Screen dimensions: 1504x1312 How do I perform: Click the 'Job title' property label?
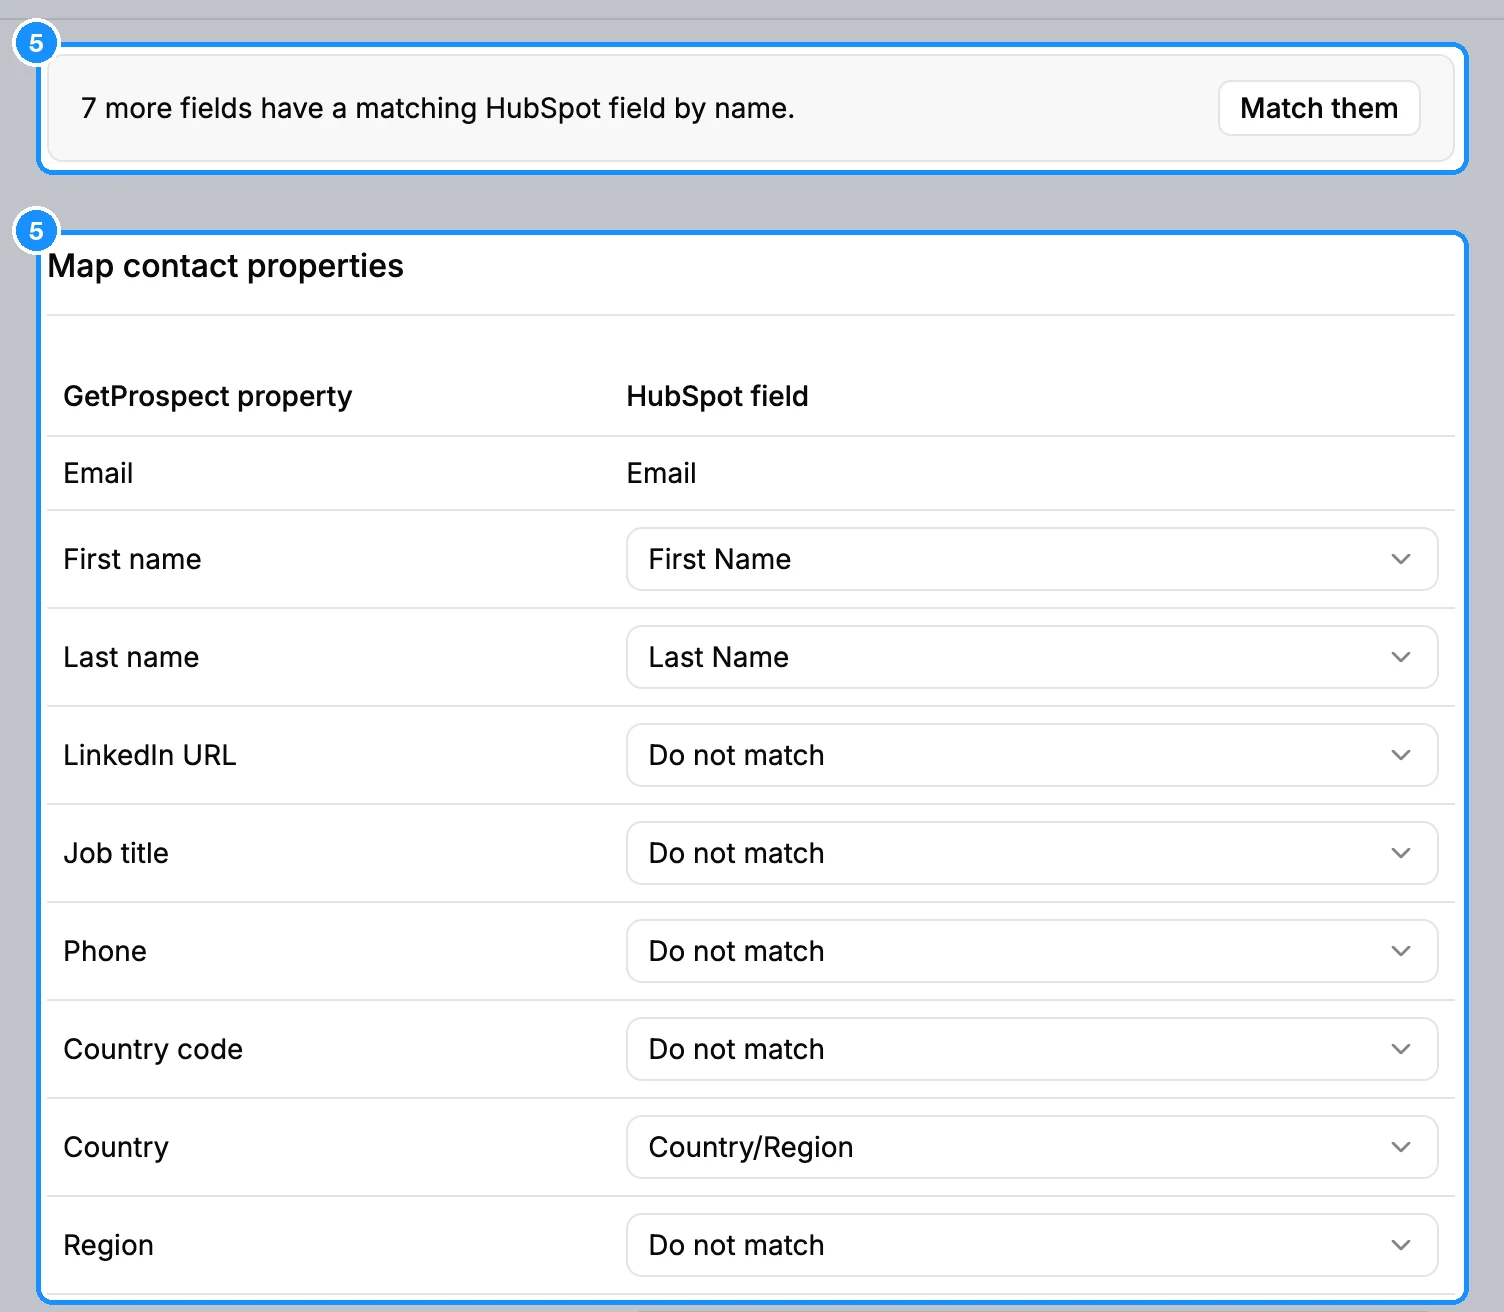(x=116, y=853)
